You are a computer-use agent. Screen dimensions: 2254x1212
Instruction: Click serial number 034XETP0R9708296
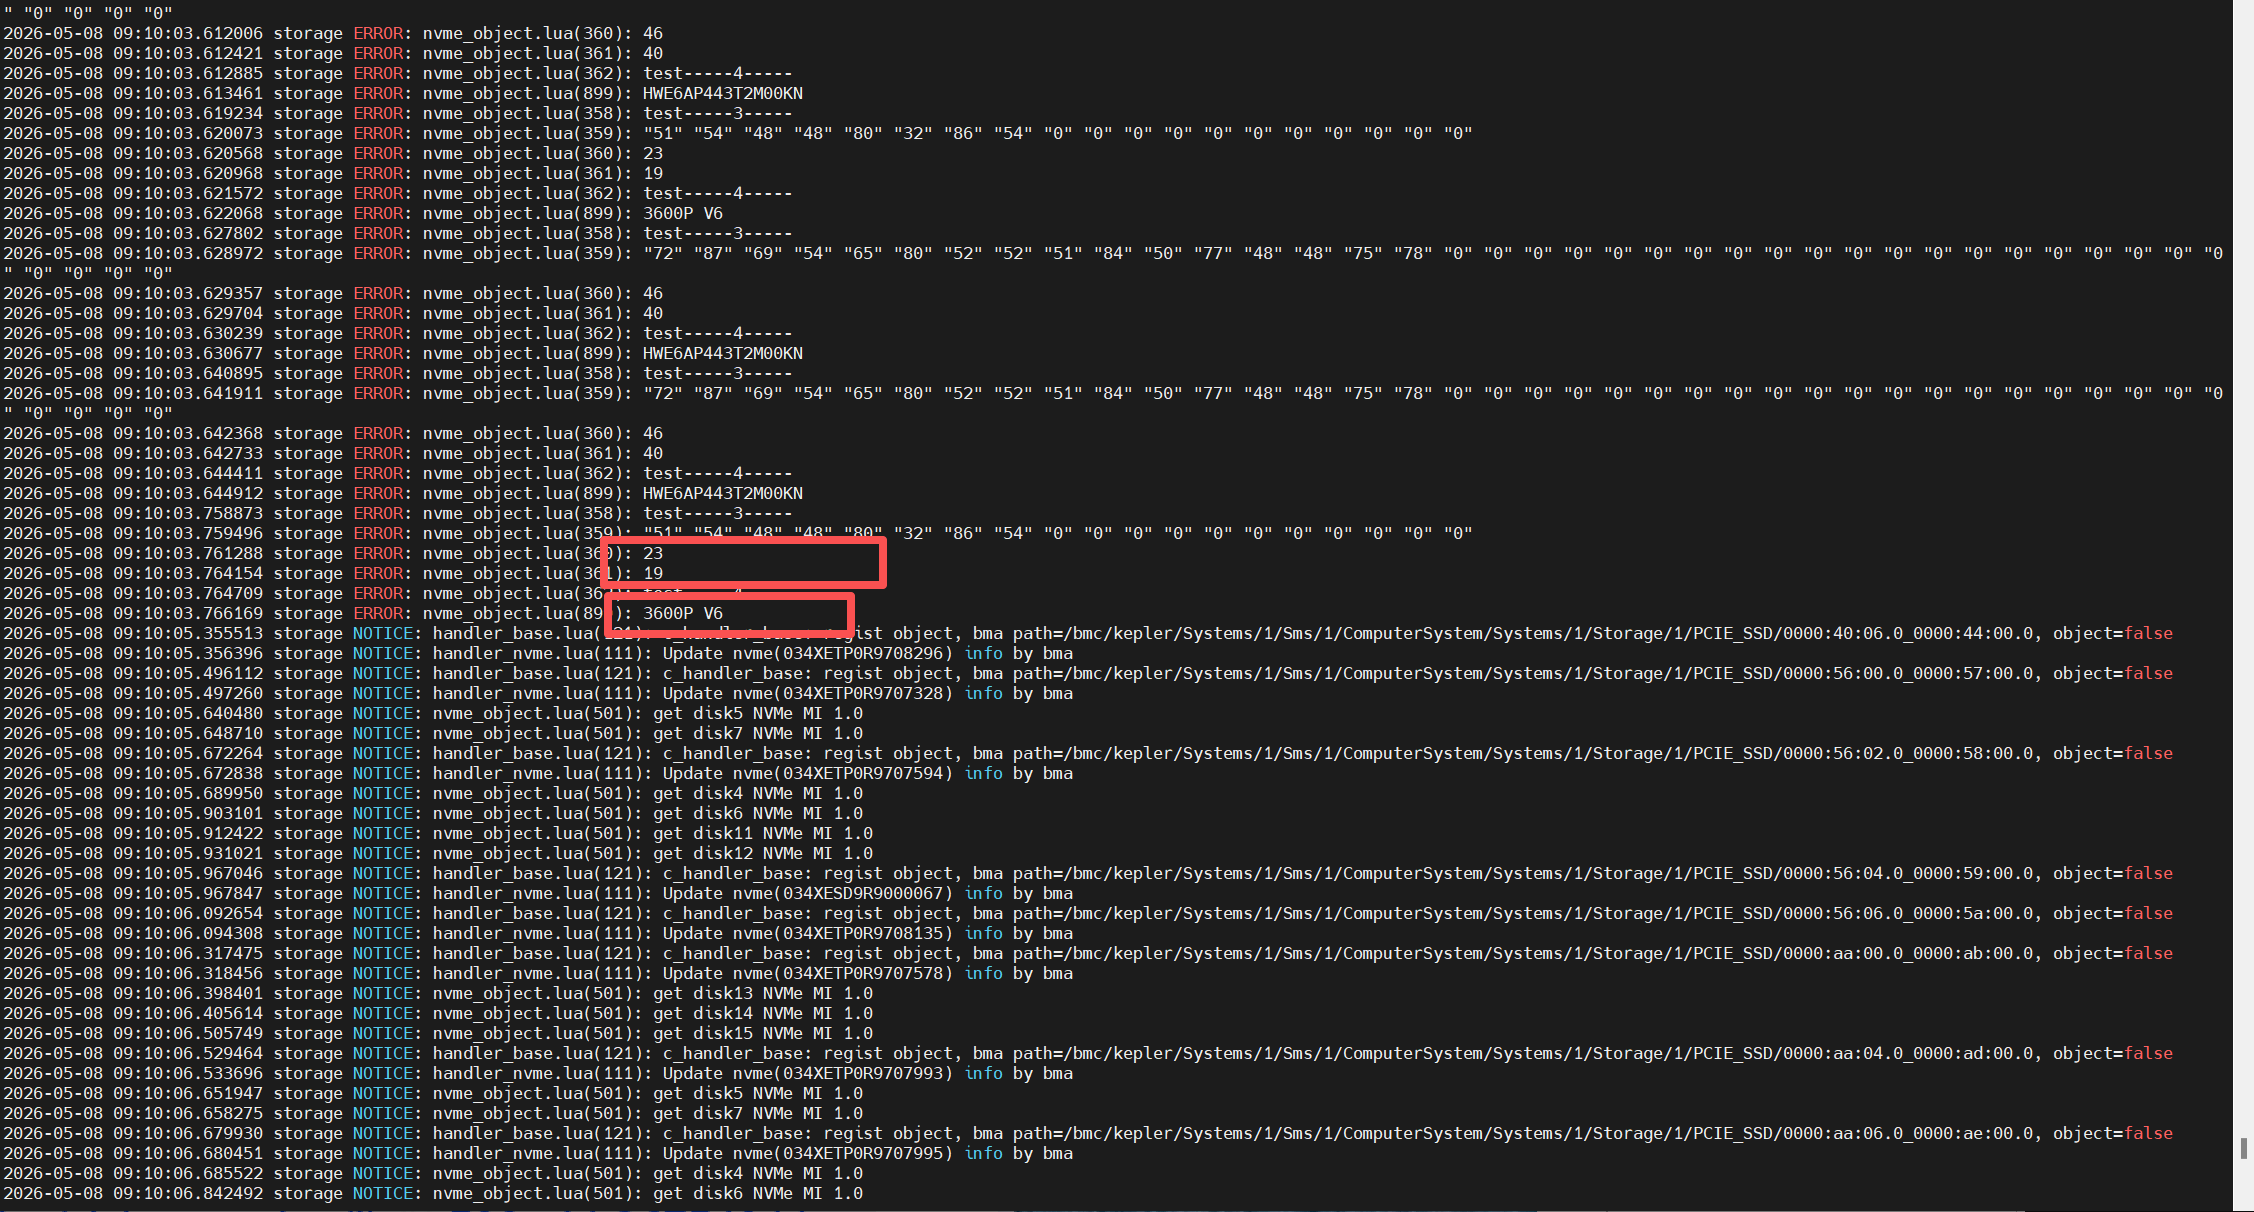coord(863,653)
